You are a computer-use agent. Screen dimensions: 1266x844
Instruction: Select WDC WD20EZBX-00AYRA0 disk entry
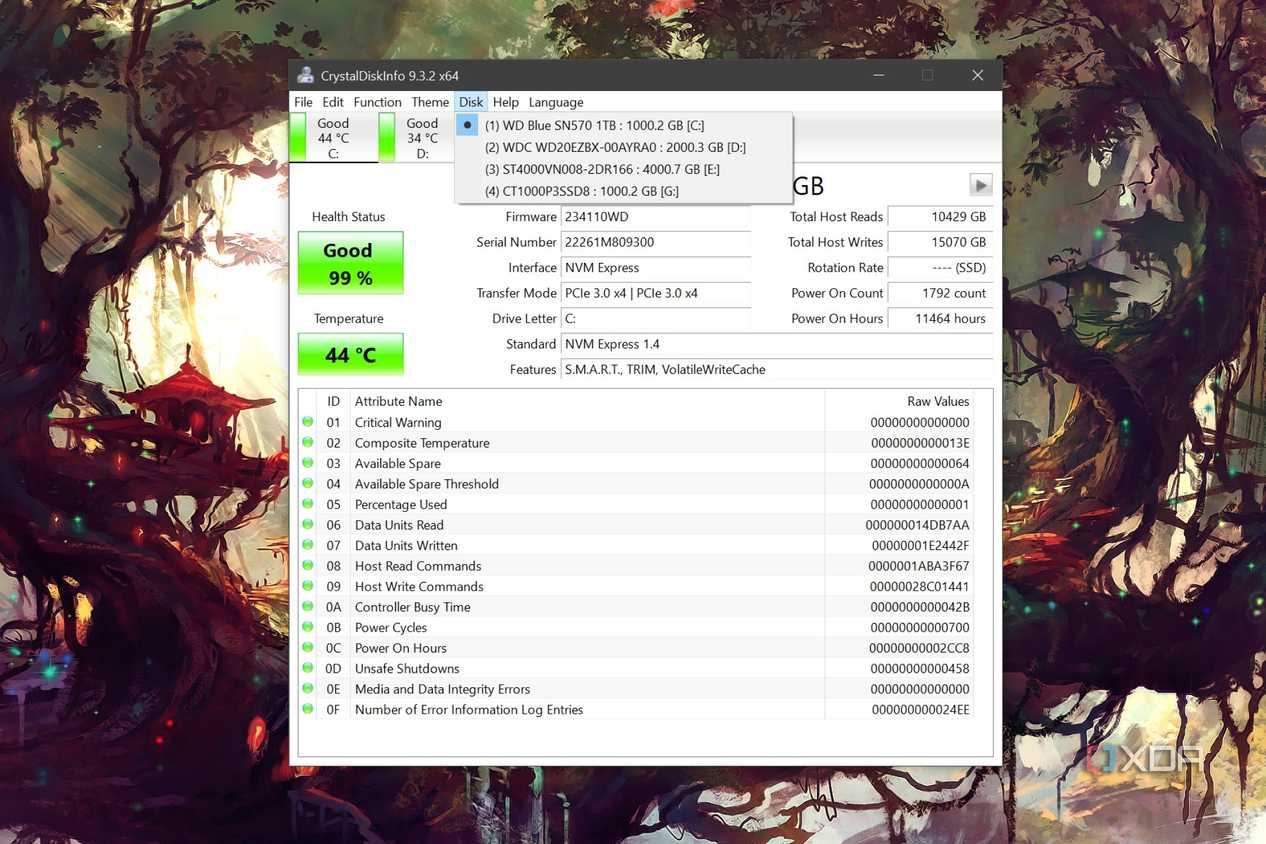point(624,147)
